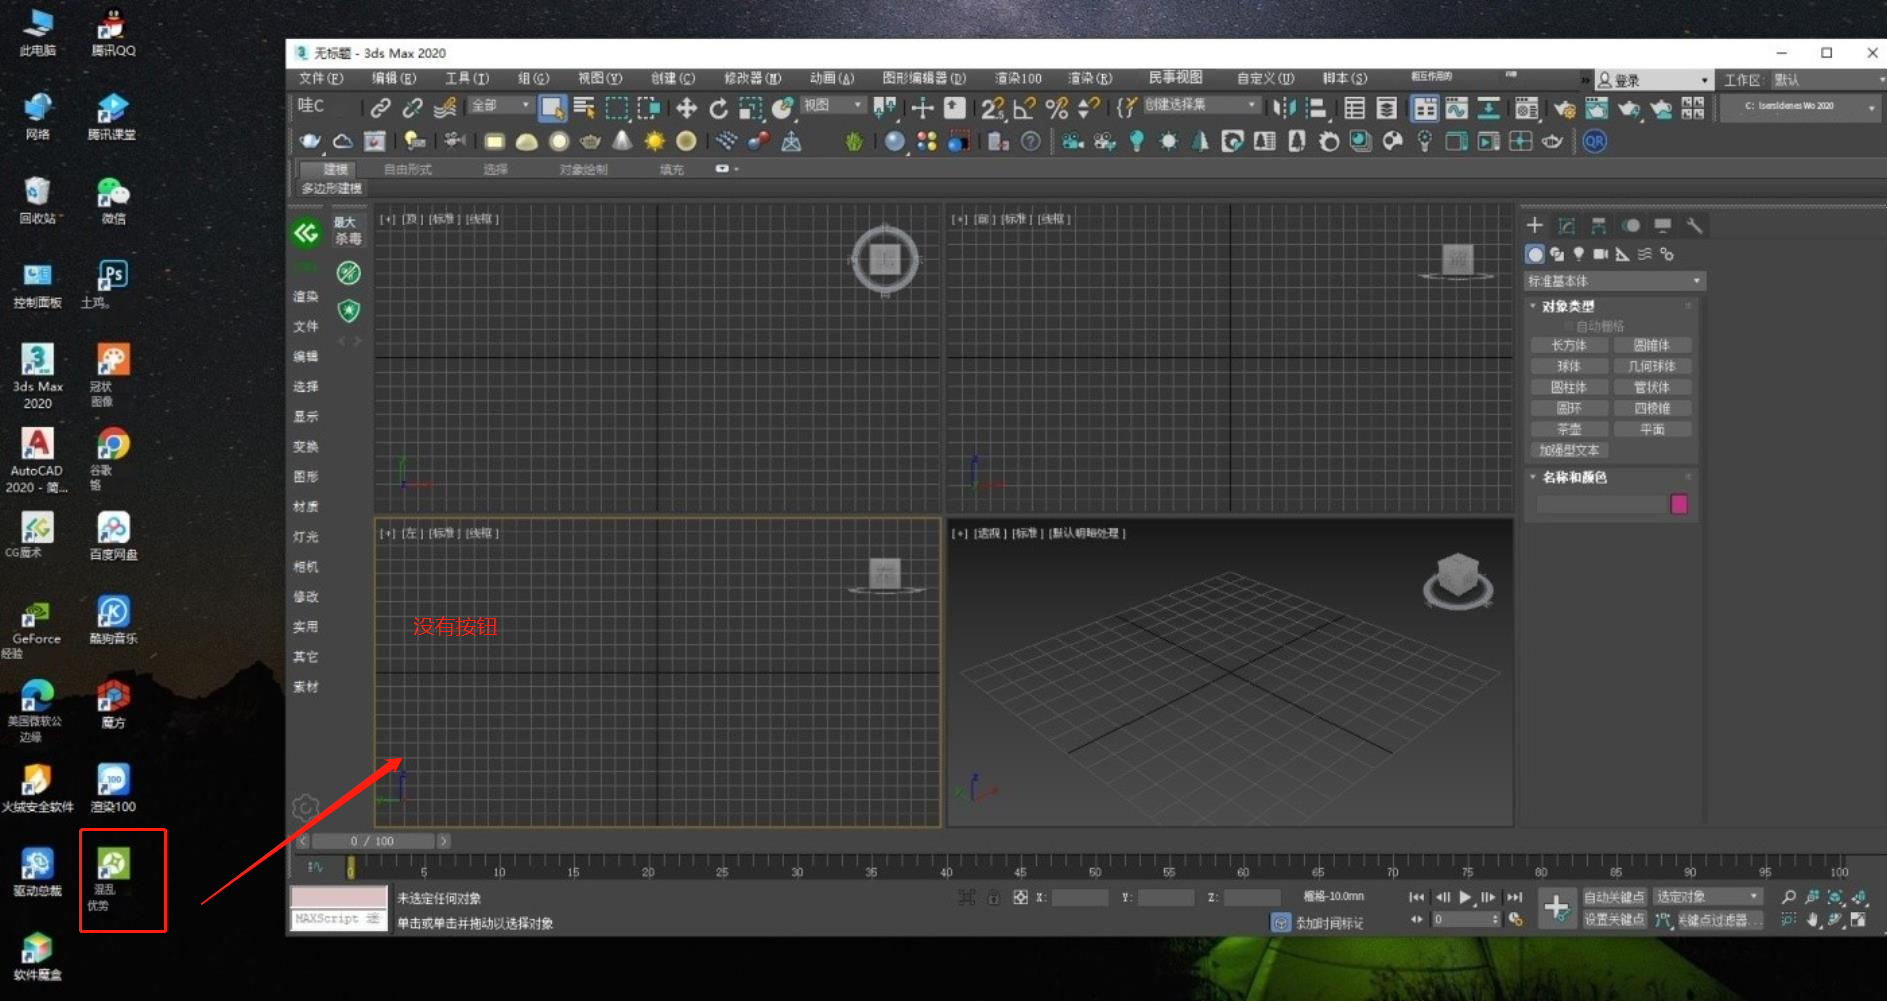Toggle the Angle Snap button

tap(1024, 108)
